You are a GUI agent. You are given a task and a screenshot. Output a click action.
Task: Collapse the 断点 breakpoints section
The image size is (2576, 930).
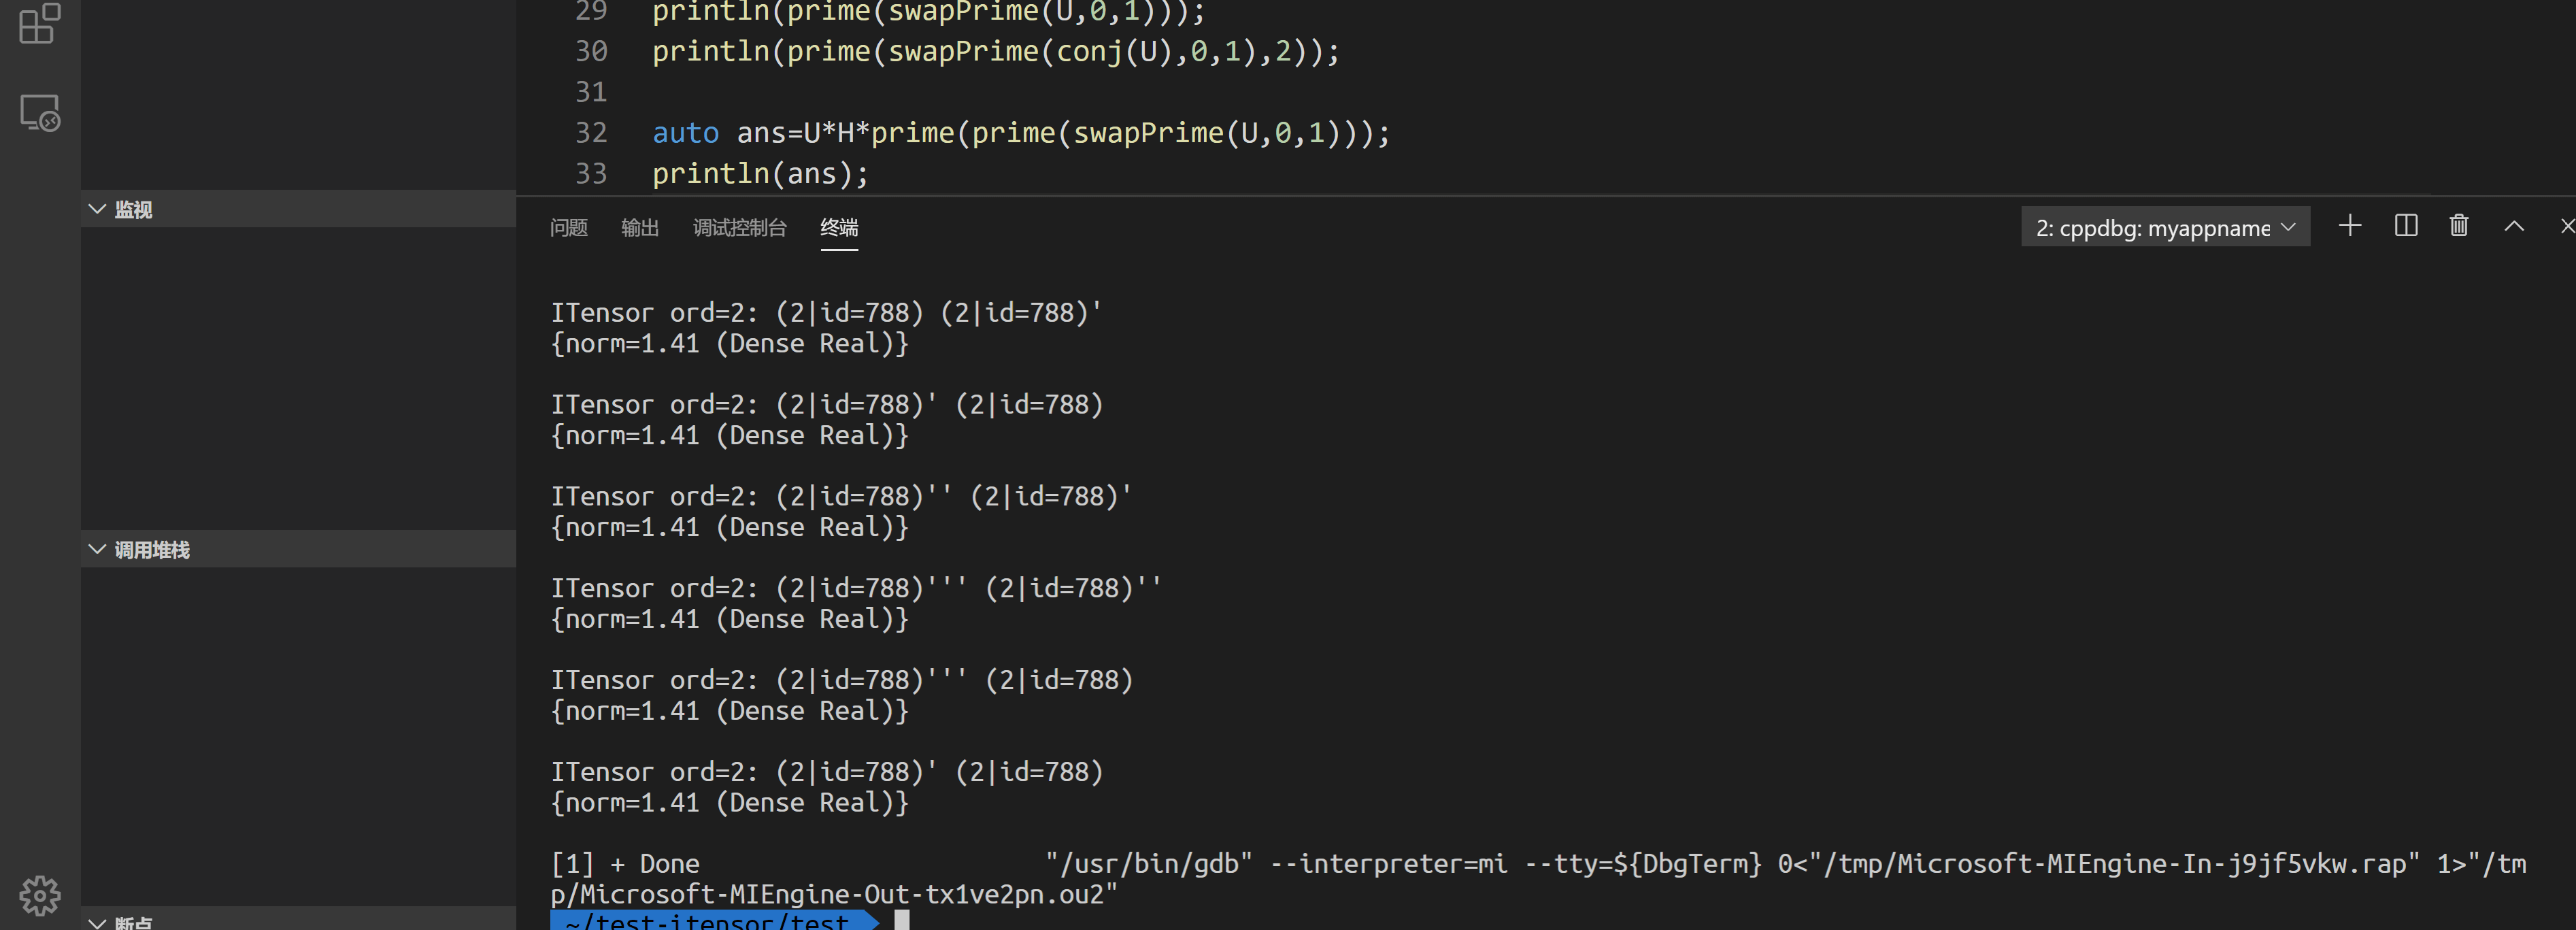tap(133, 922)
